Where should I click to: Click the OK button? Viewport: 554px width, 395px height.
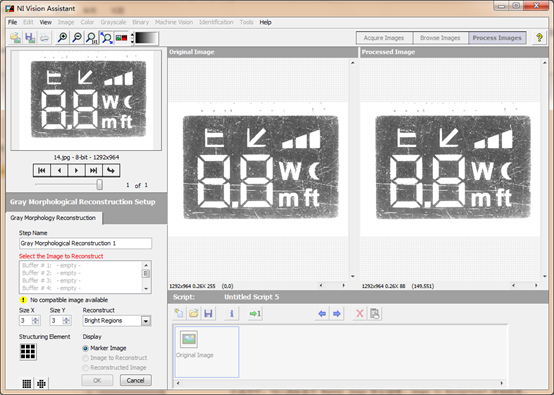click(97, 380)
